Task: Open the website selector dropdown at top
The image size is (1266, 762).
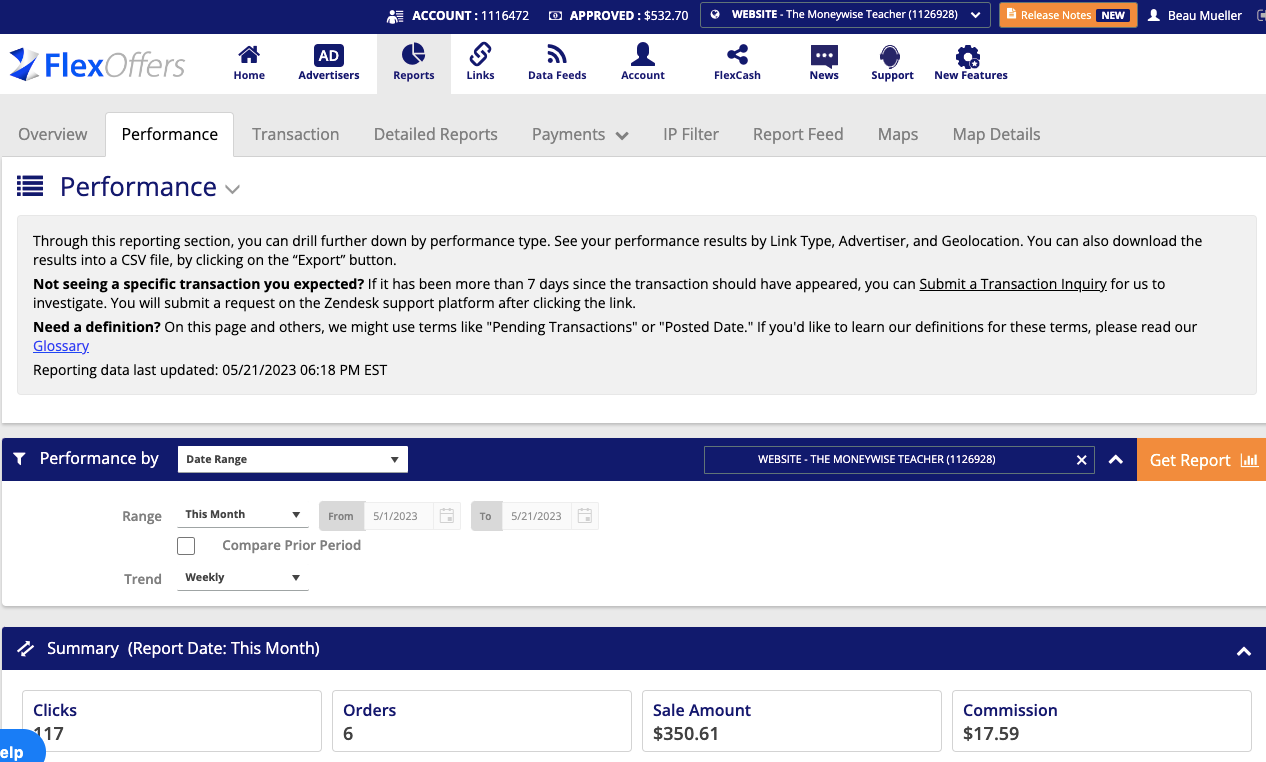Action: click(846, 15)
